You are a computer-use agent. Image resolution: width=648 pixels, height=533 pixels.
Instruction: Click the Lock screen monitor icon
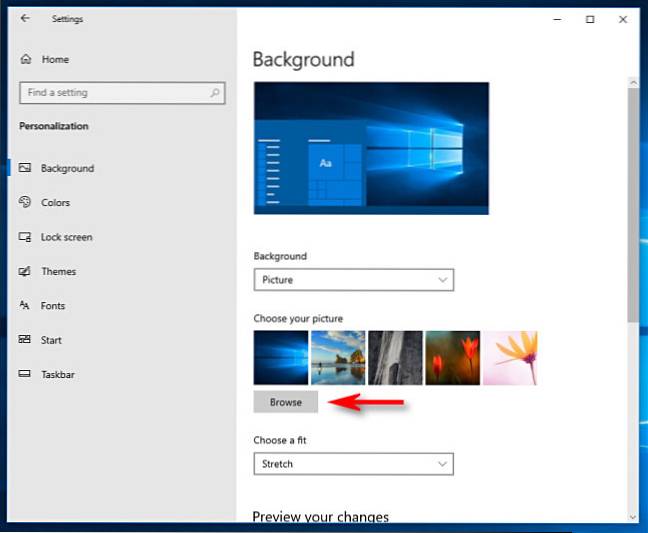point(25,237)
